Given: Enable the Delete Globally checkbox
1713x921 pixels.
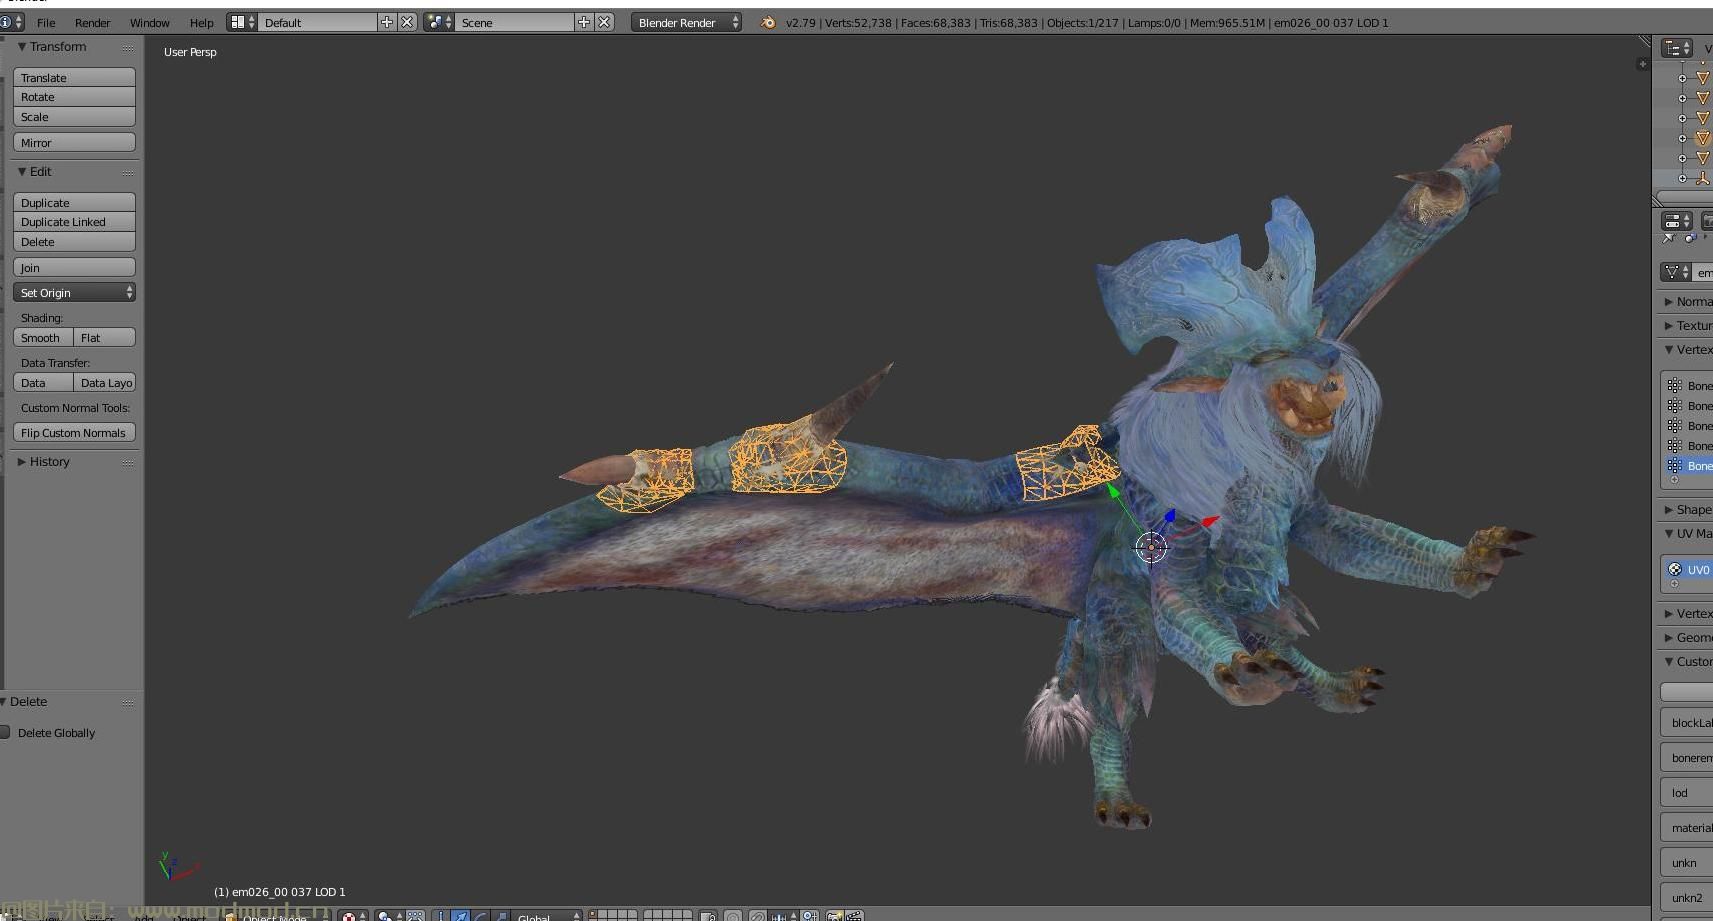Looking at the screenshot, I should tap(5, 732).
